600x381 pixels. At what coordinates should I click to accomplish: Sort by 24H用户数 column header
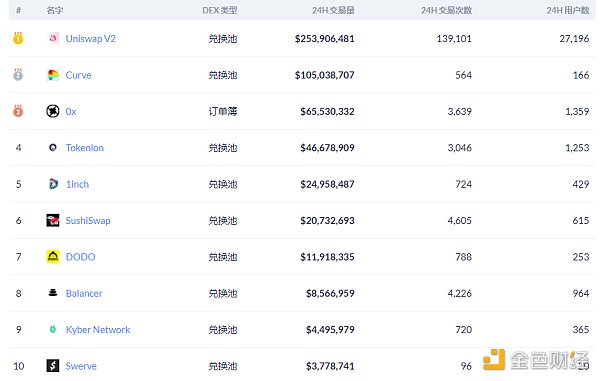tap(568, 10)
